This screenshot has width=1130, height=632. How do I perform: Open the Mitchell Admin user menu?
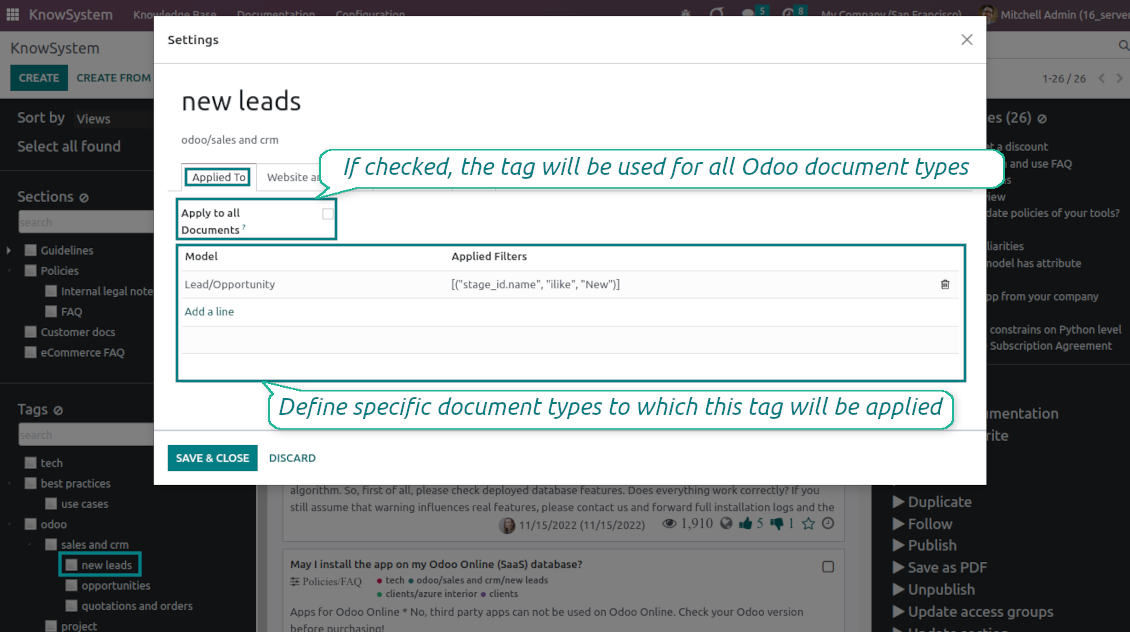tap(1050, 15)
